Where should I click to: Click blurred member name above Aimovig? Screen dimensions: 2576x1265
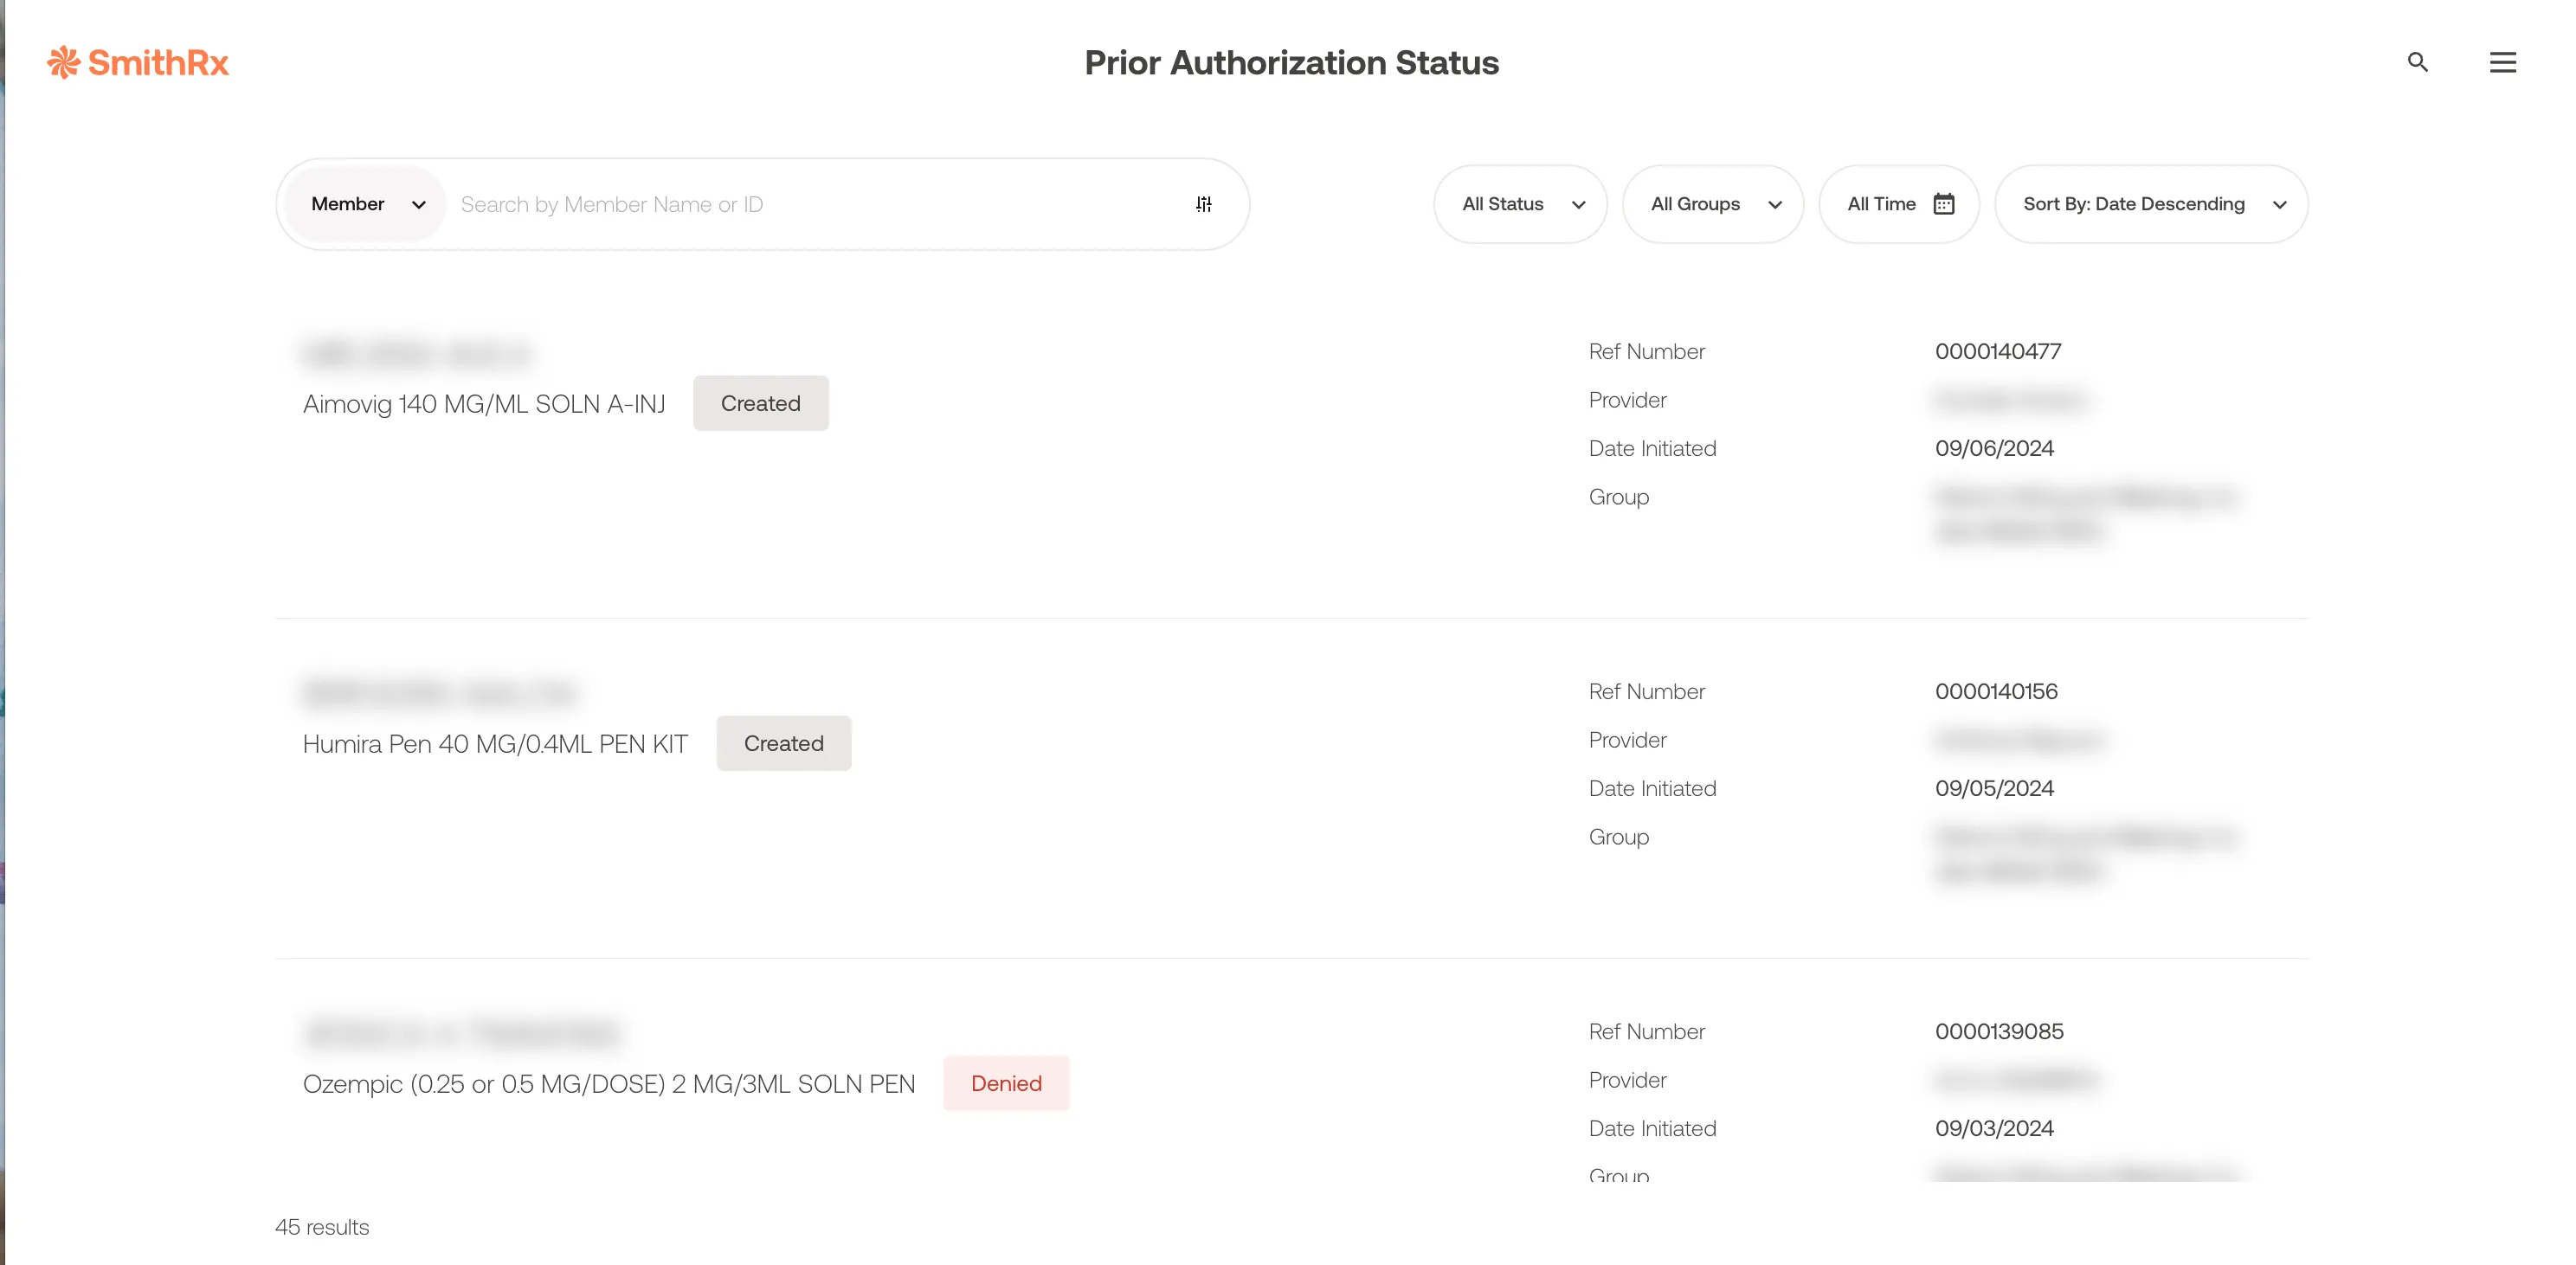[418, 353]
